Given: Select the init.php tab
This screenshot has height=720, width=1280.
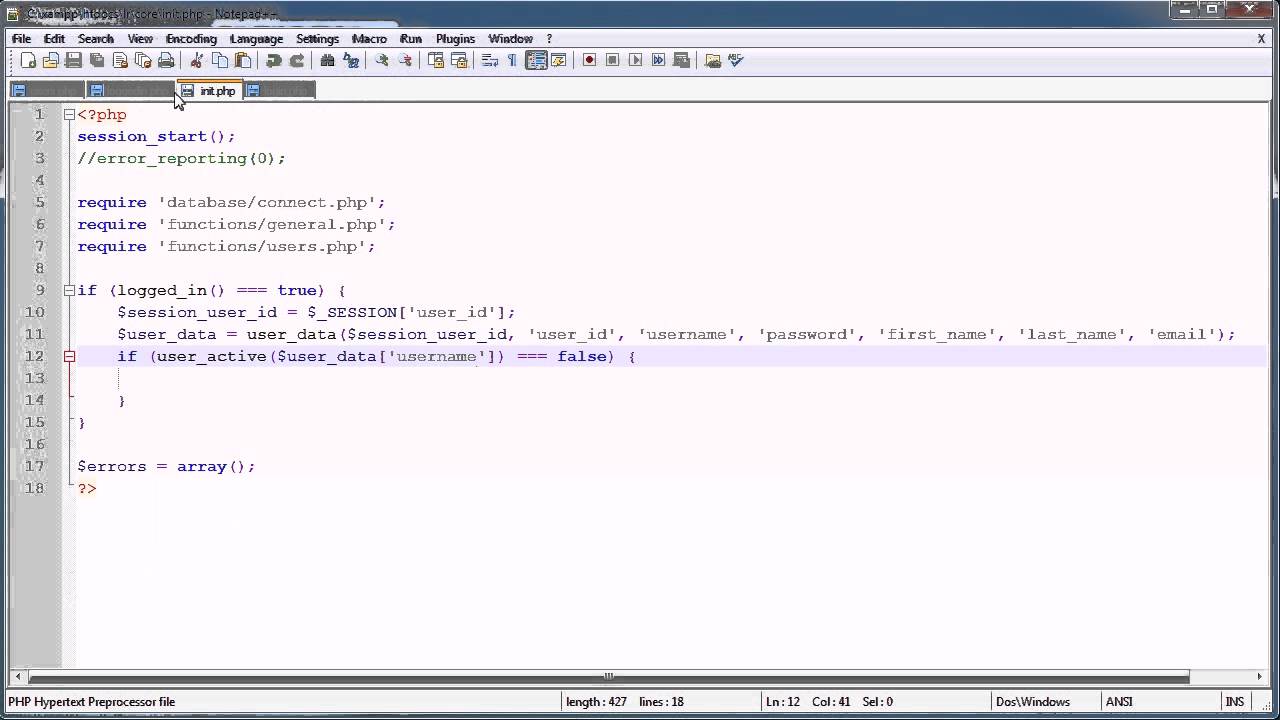Looking at the screenshot, I should pos(209,91).
